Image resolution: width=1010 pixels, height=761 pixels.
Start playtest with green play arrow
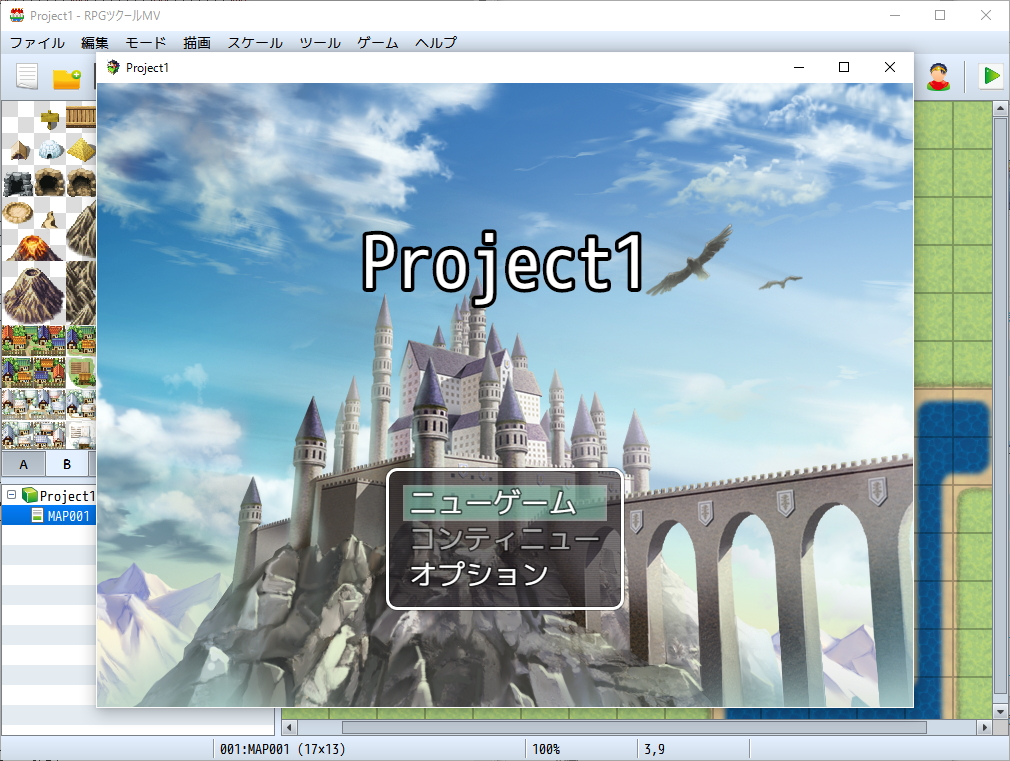(991, 77)
